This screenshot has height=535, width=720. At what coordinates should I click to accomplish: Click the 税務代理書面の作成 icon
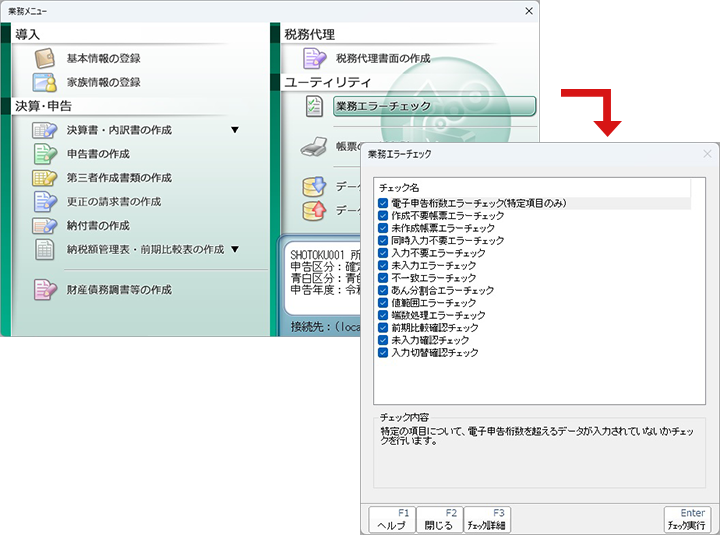315,59
